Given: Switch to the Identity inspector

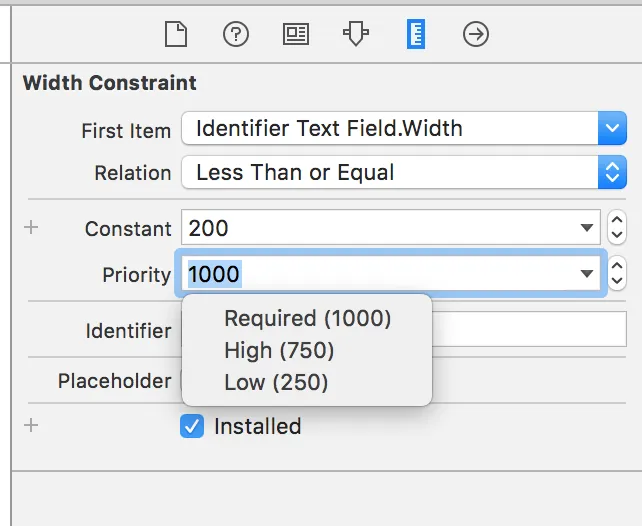Looking at the screenshot, I should tap(296, 35).
